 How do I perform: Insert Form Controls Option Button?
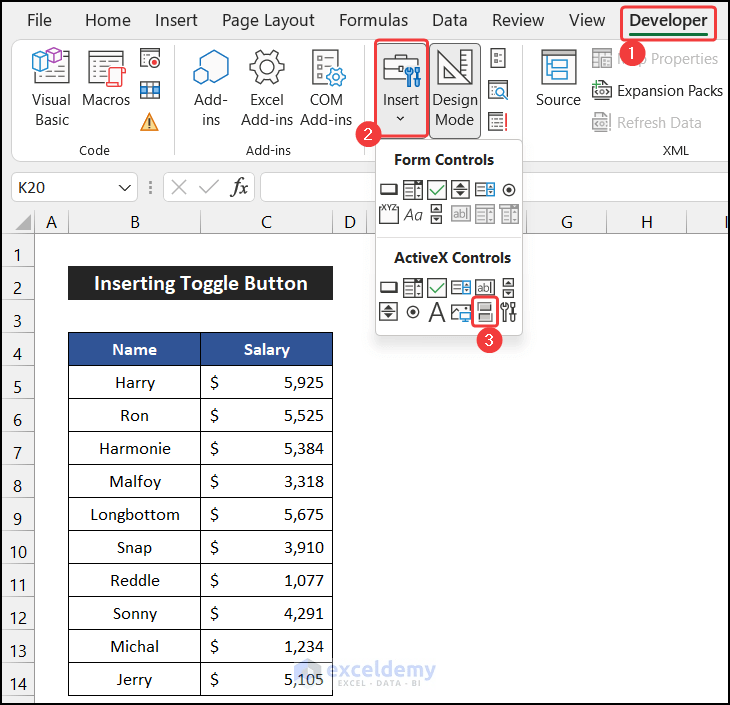tap(509, 190)
